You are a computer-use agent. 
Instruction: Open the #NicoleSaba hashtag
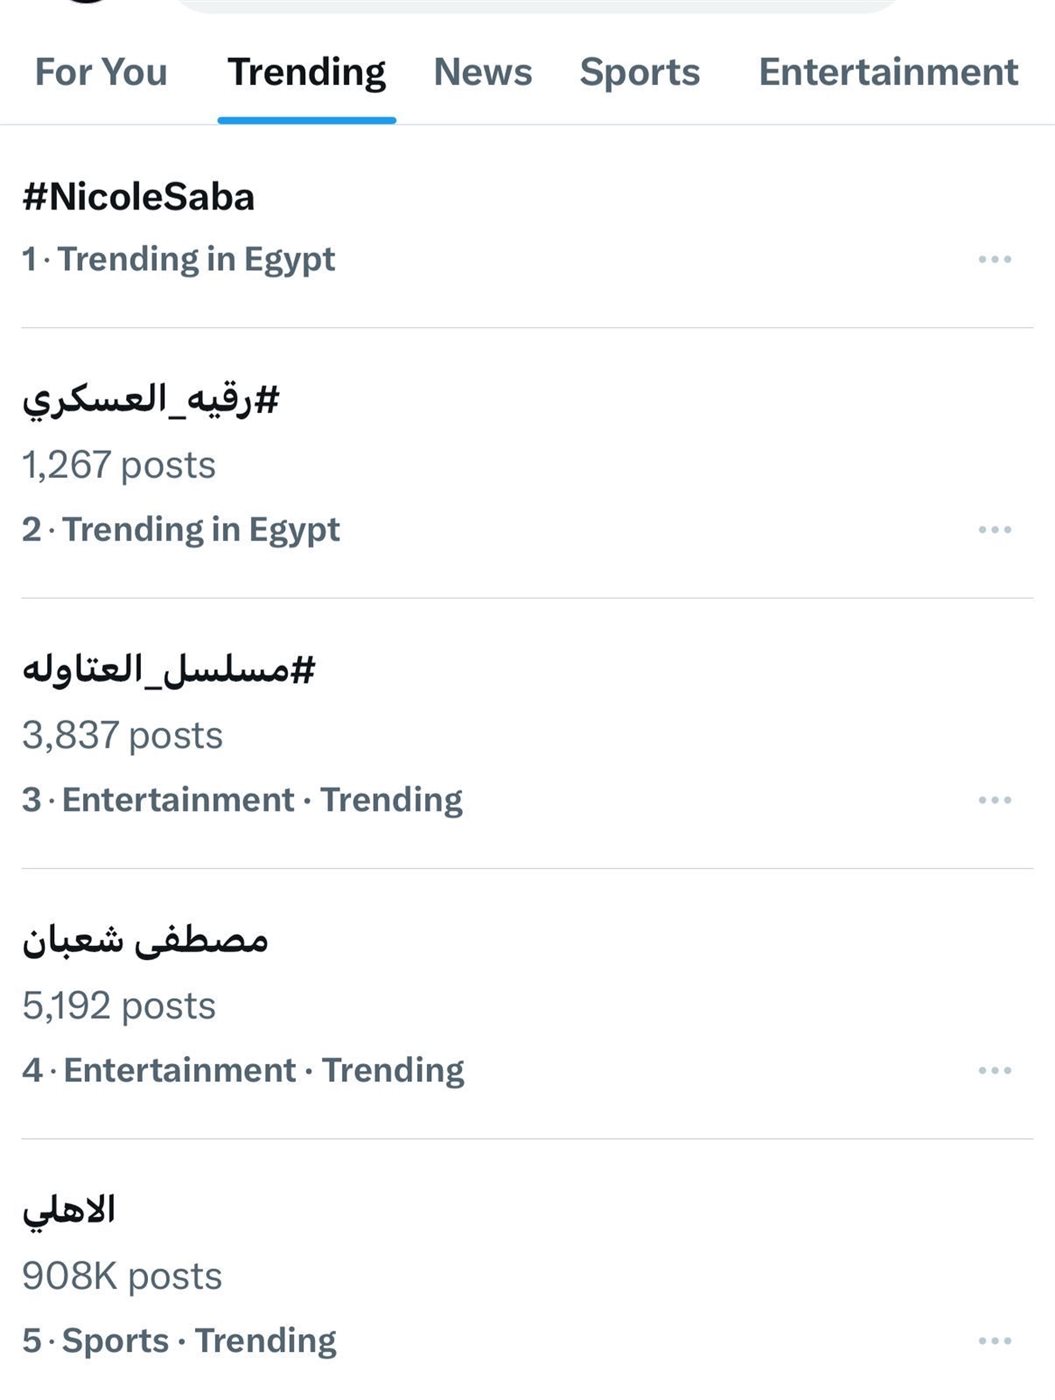click(x=139, y=197)
